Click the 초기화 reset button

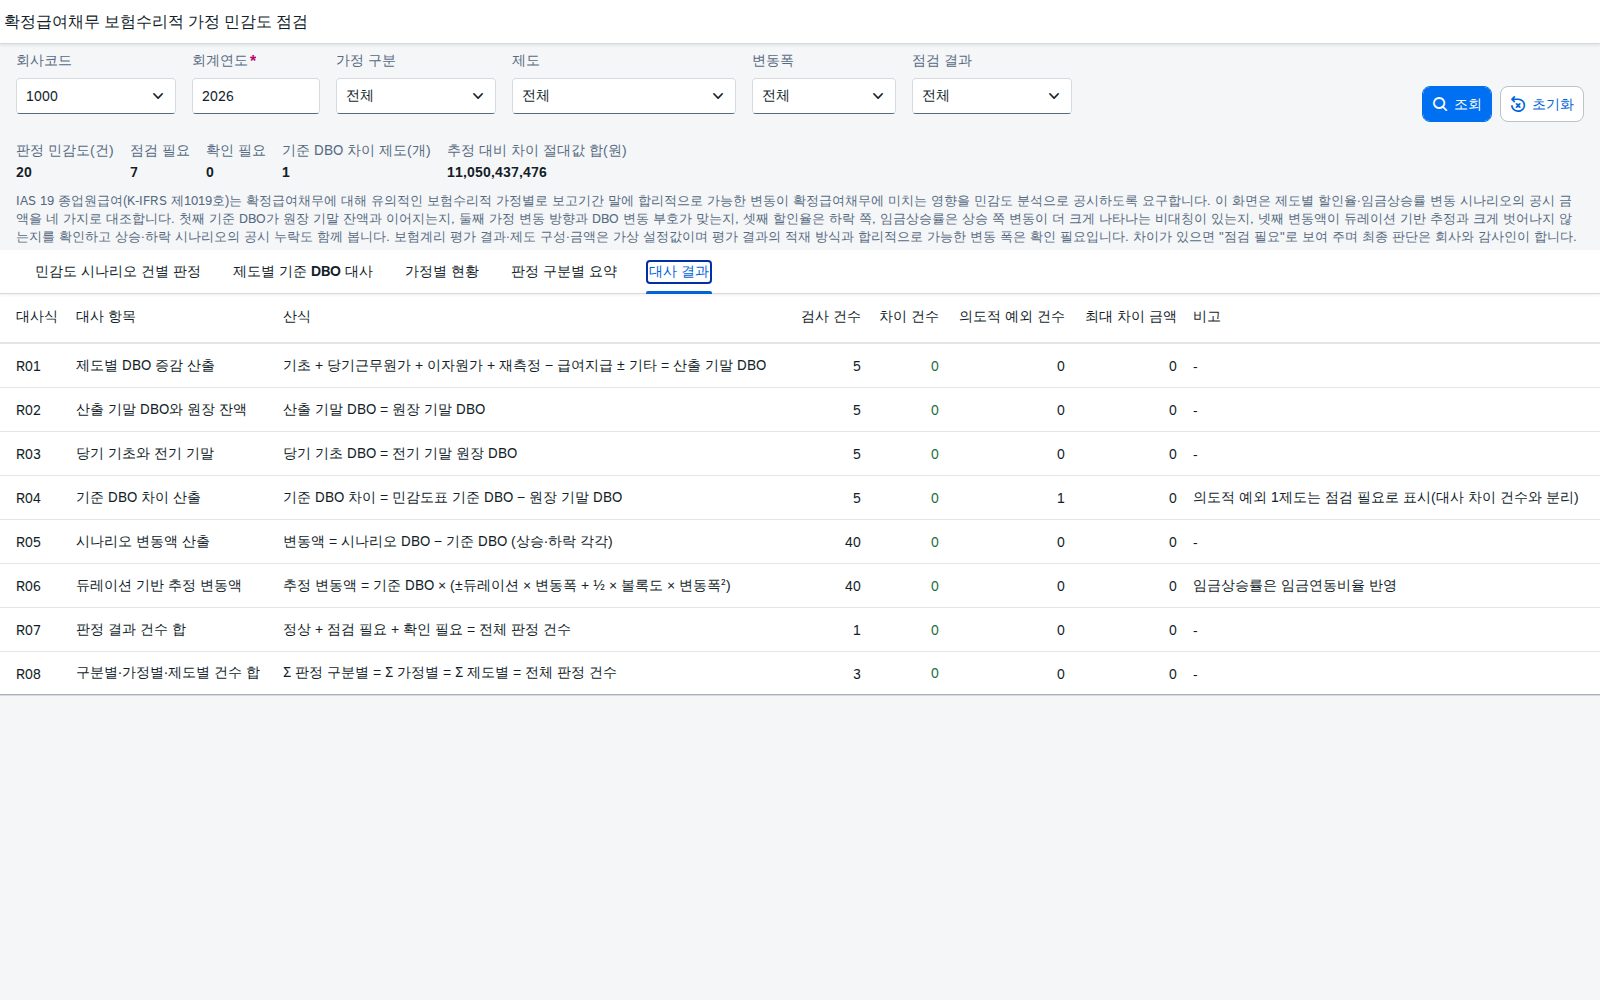click(x=1541, y=104)
